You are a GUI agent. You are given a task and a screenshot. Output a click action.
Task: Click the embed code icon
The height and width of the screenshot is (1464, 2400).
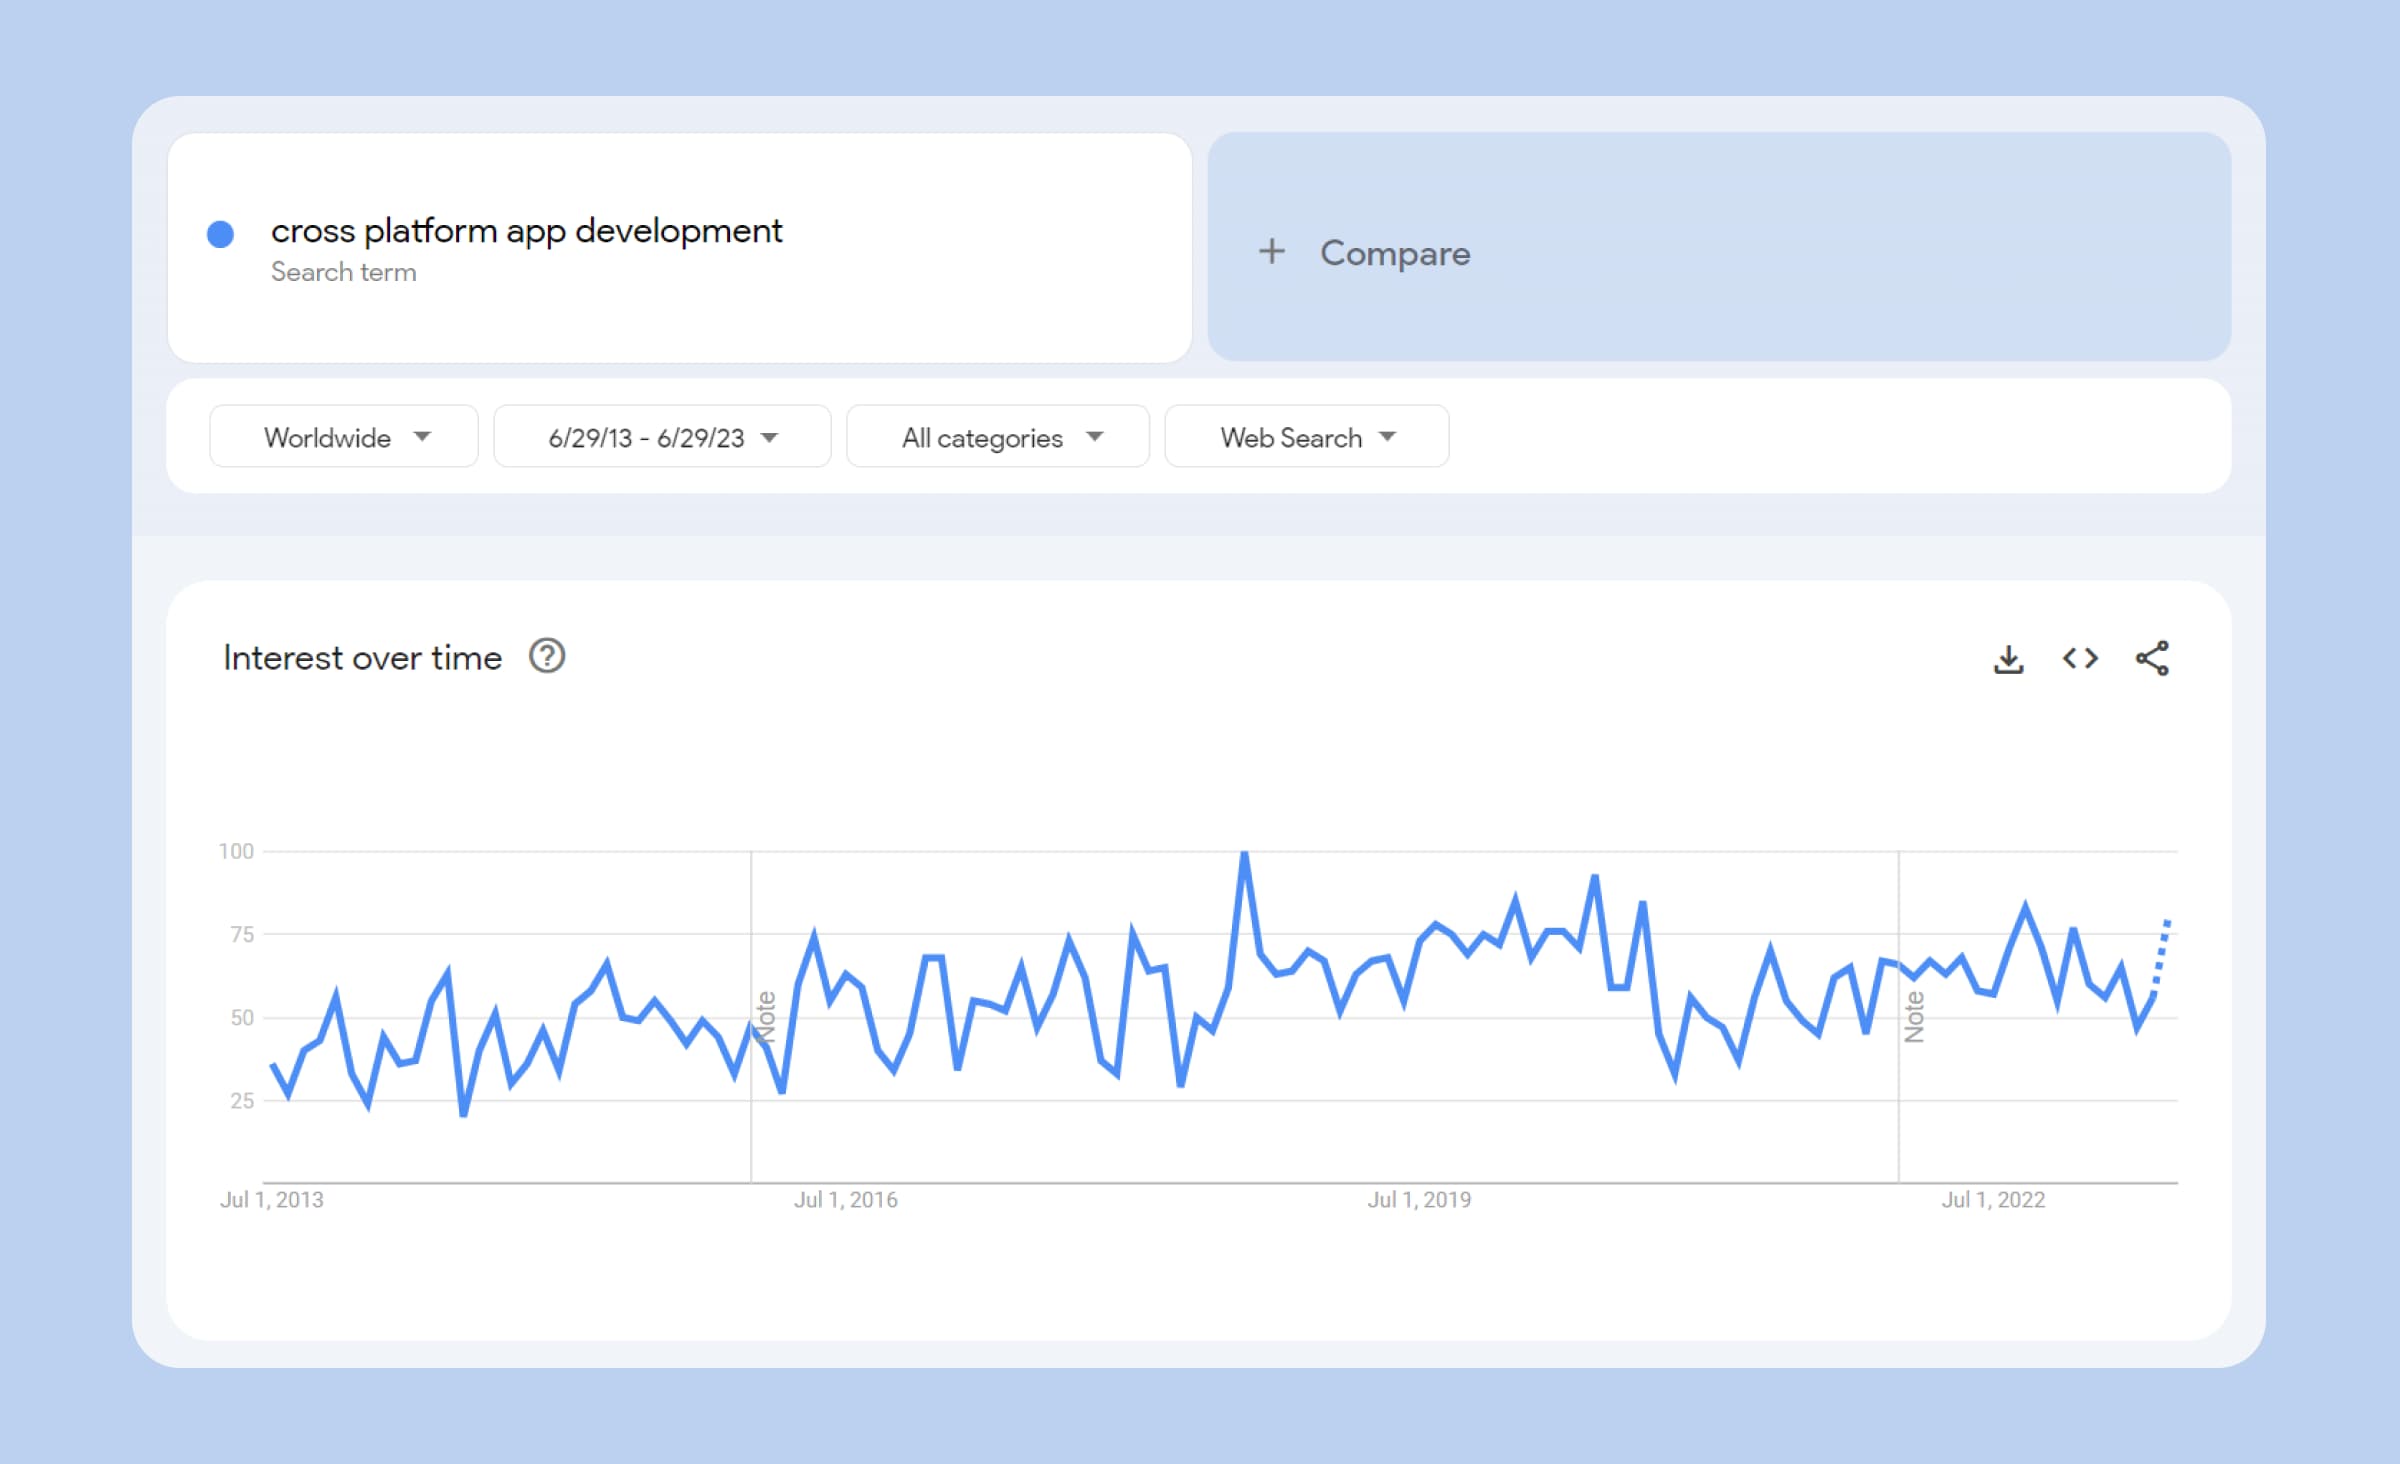[2081, 658]
